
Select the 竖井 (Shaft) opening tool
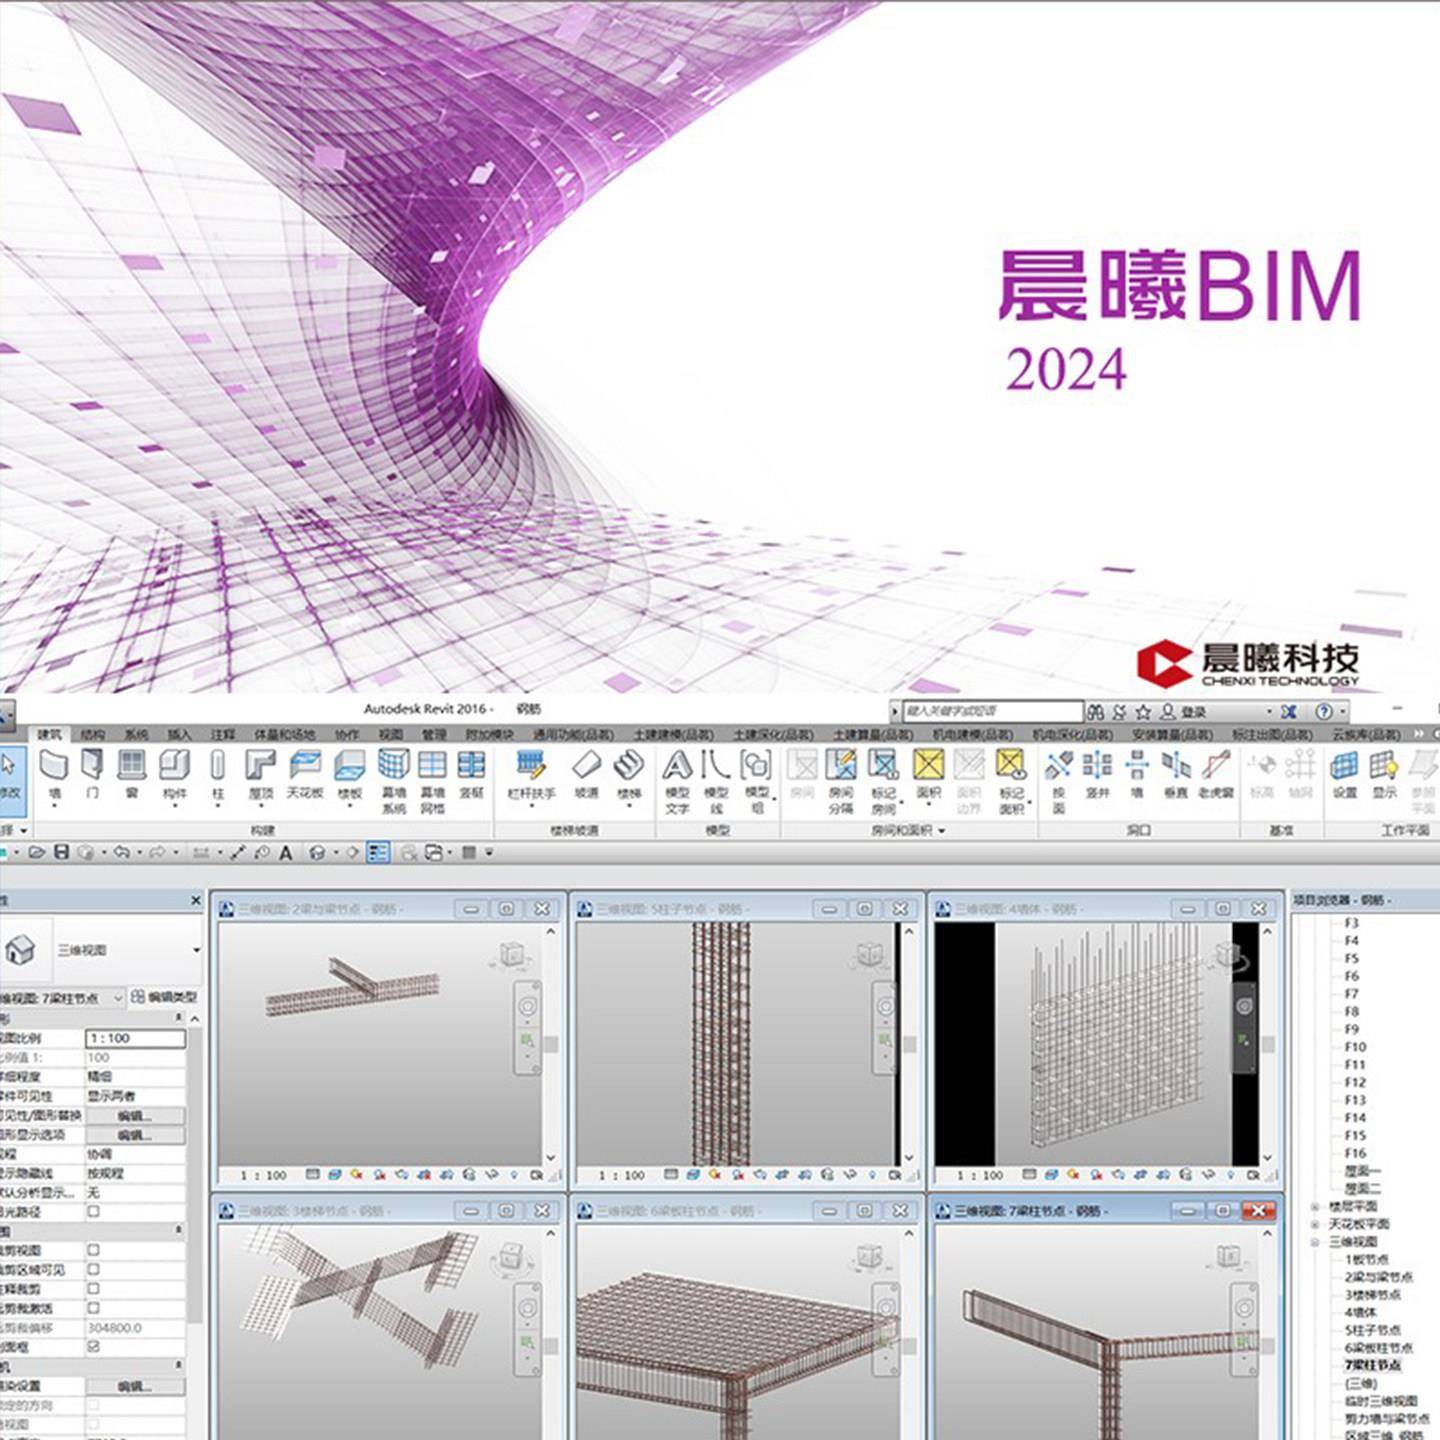coord(1097,773)
